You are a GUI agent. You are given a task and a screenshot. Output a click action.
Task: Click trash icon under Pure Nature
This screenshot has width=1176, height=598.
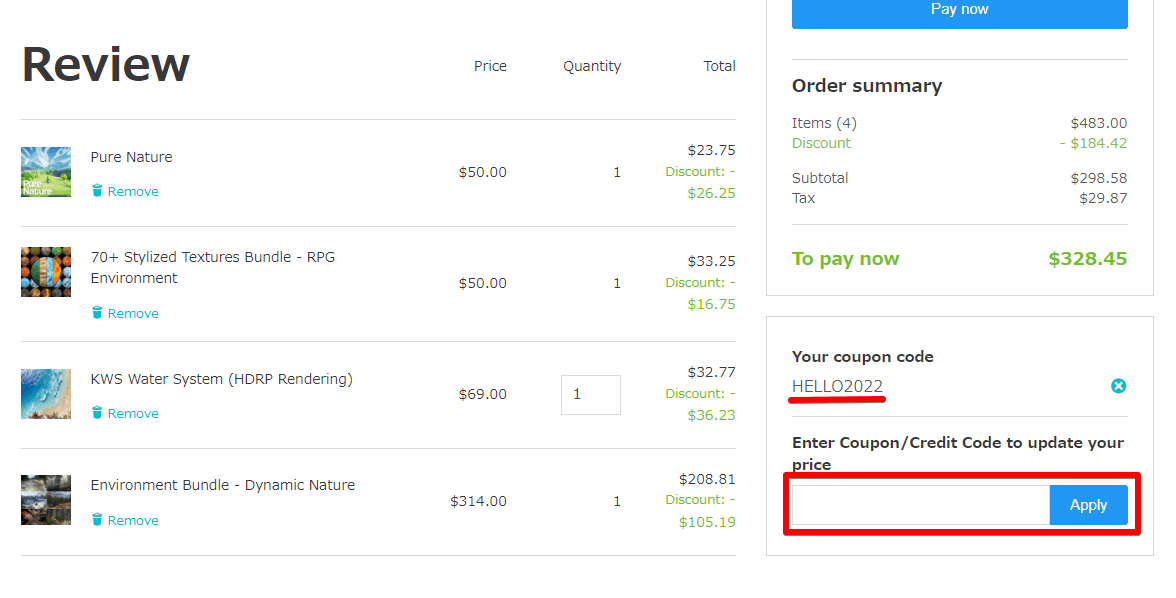pos(97,191)
